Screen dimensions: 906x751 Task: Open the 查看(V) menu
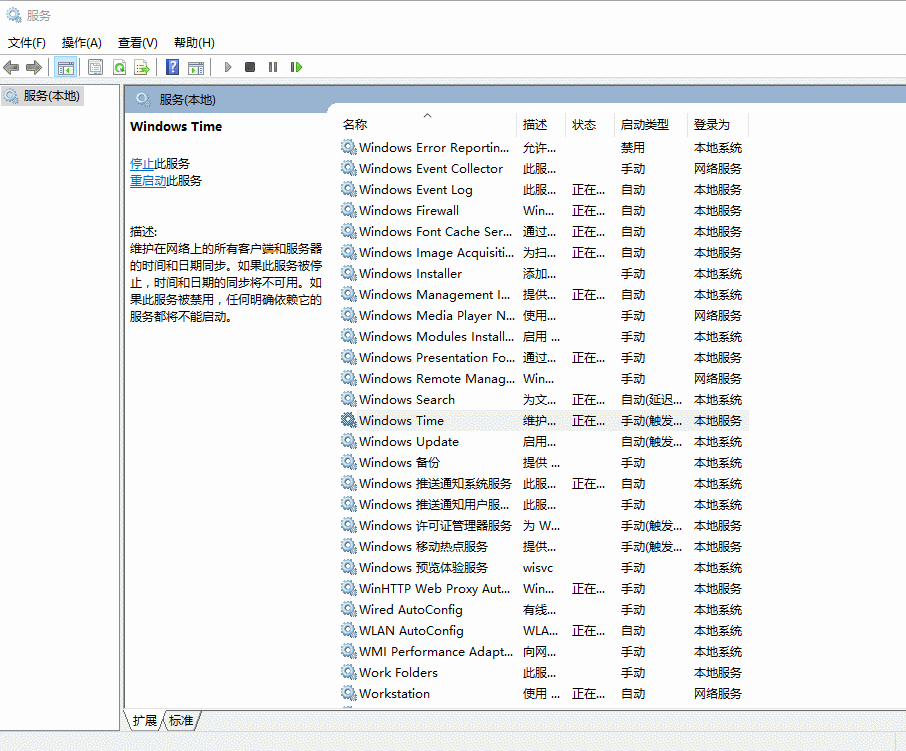click(x=137, y=42)
